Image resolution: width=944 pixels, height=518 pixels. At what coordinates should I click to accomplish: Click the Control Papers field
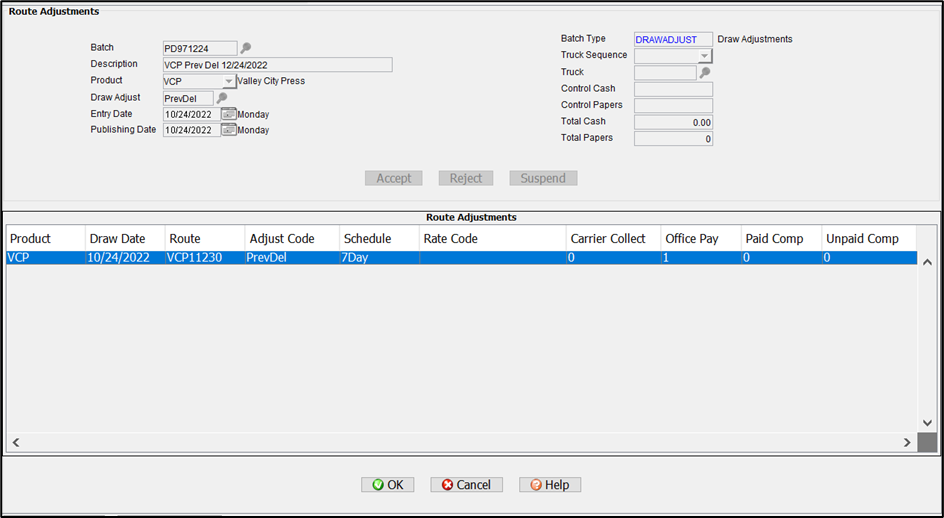click(673, 106)
